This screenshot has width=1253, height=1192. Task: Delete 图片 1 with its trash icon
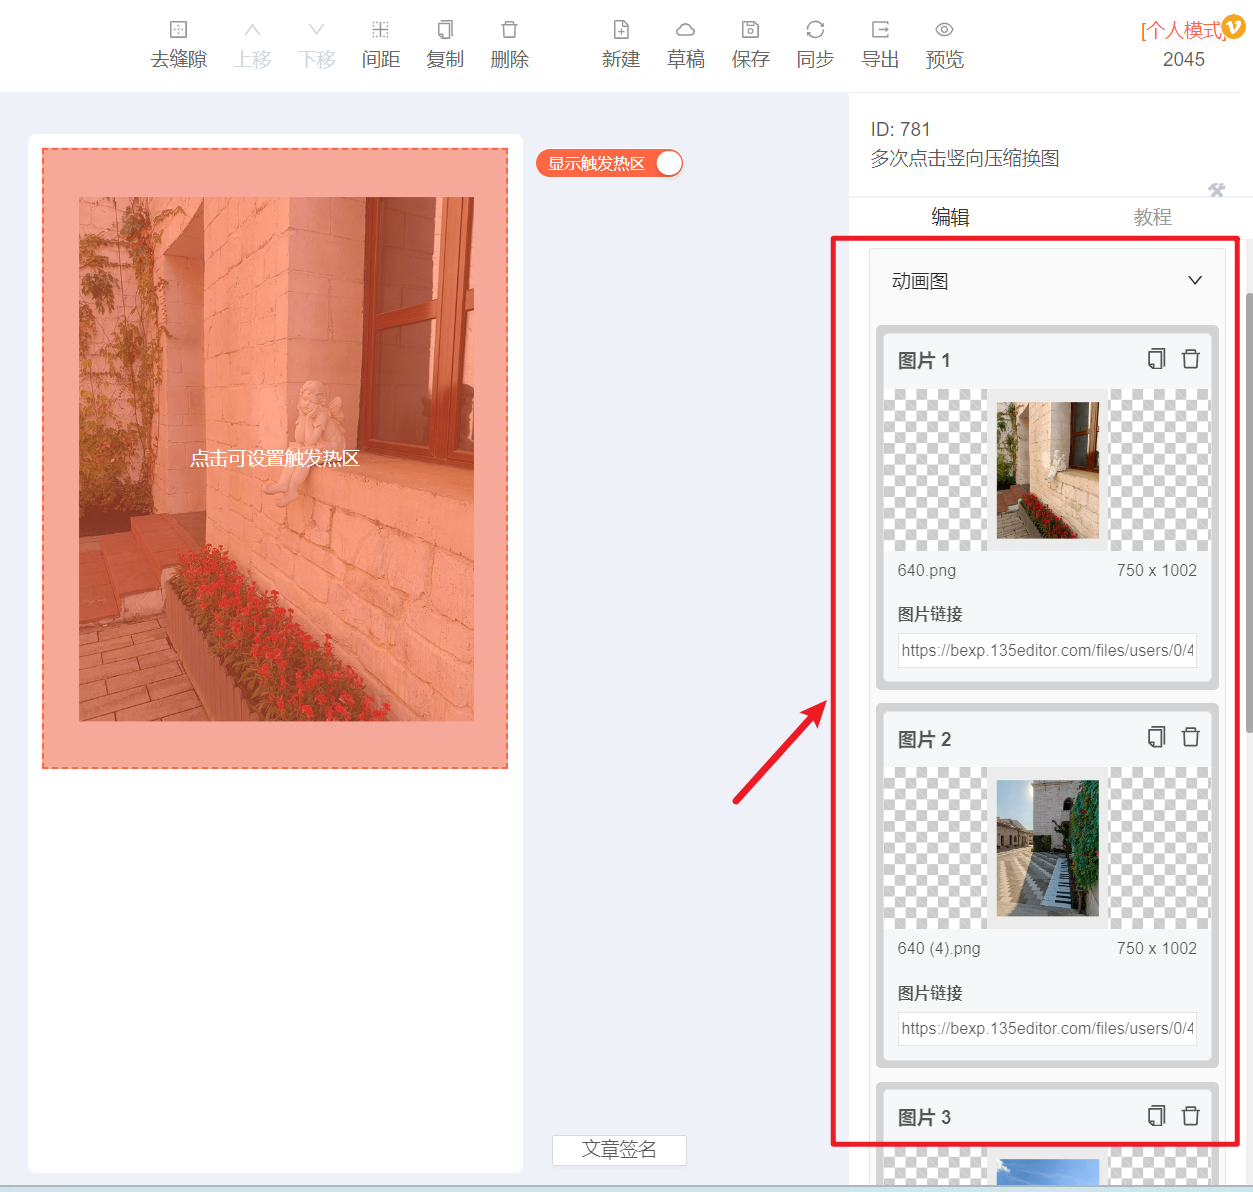coord(1190,359)
